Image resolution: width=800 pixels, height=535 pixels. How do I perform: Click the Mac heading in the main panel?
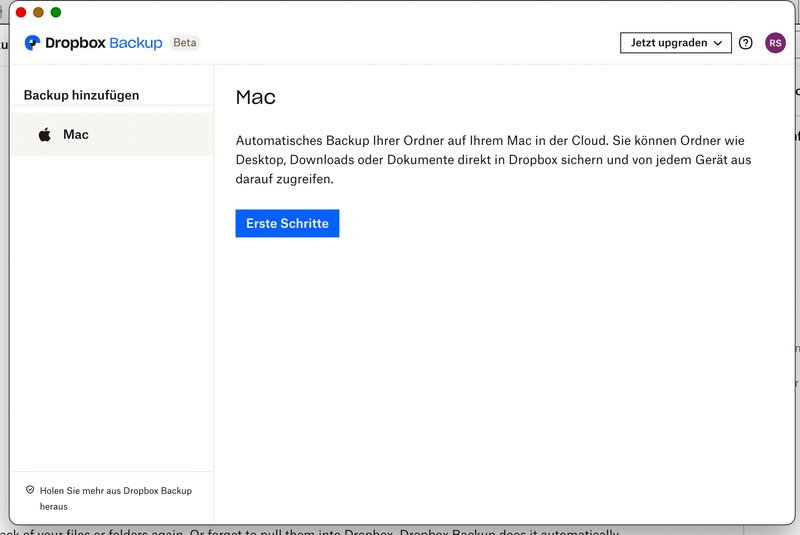(x=255, y=97)
